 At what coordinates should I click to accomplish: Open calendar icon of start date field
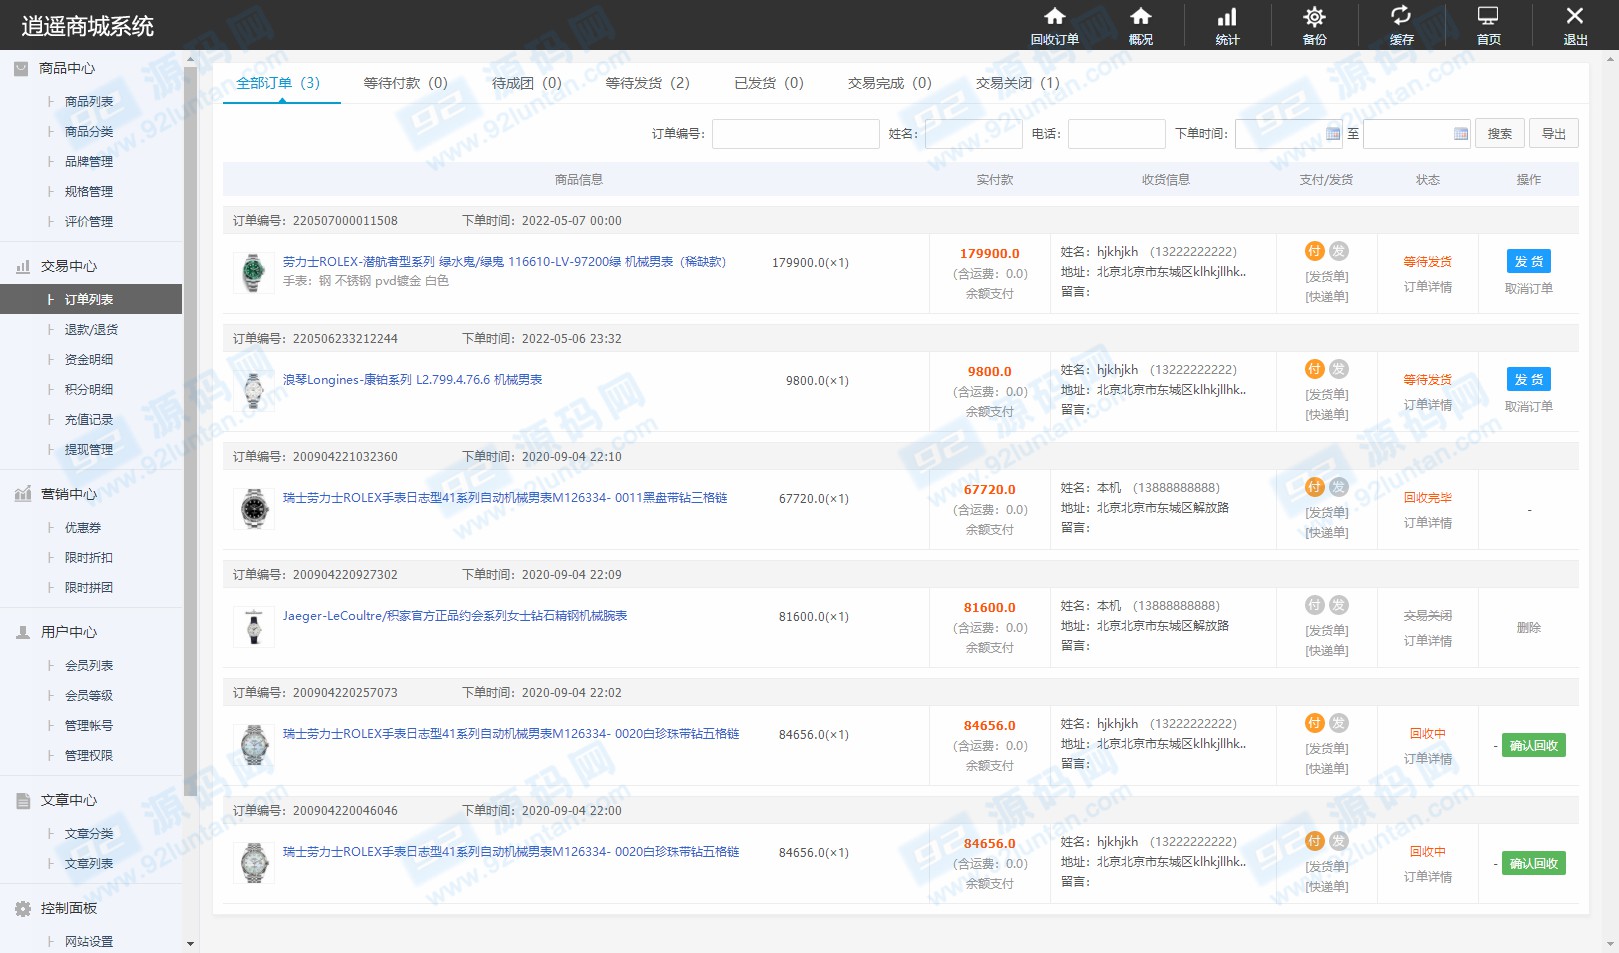(1332, 134)
